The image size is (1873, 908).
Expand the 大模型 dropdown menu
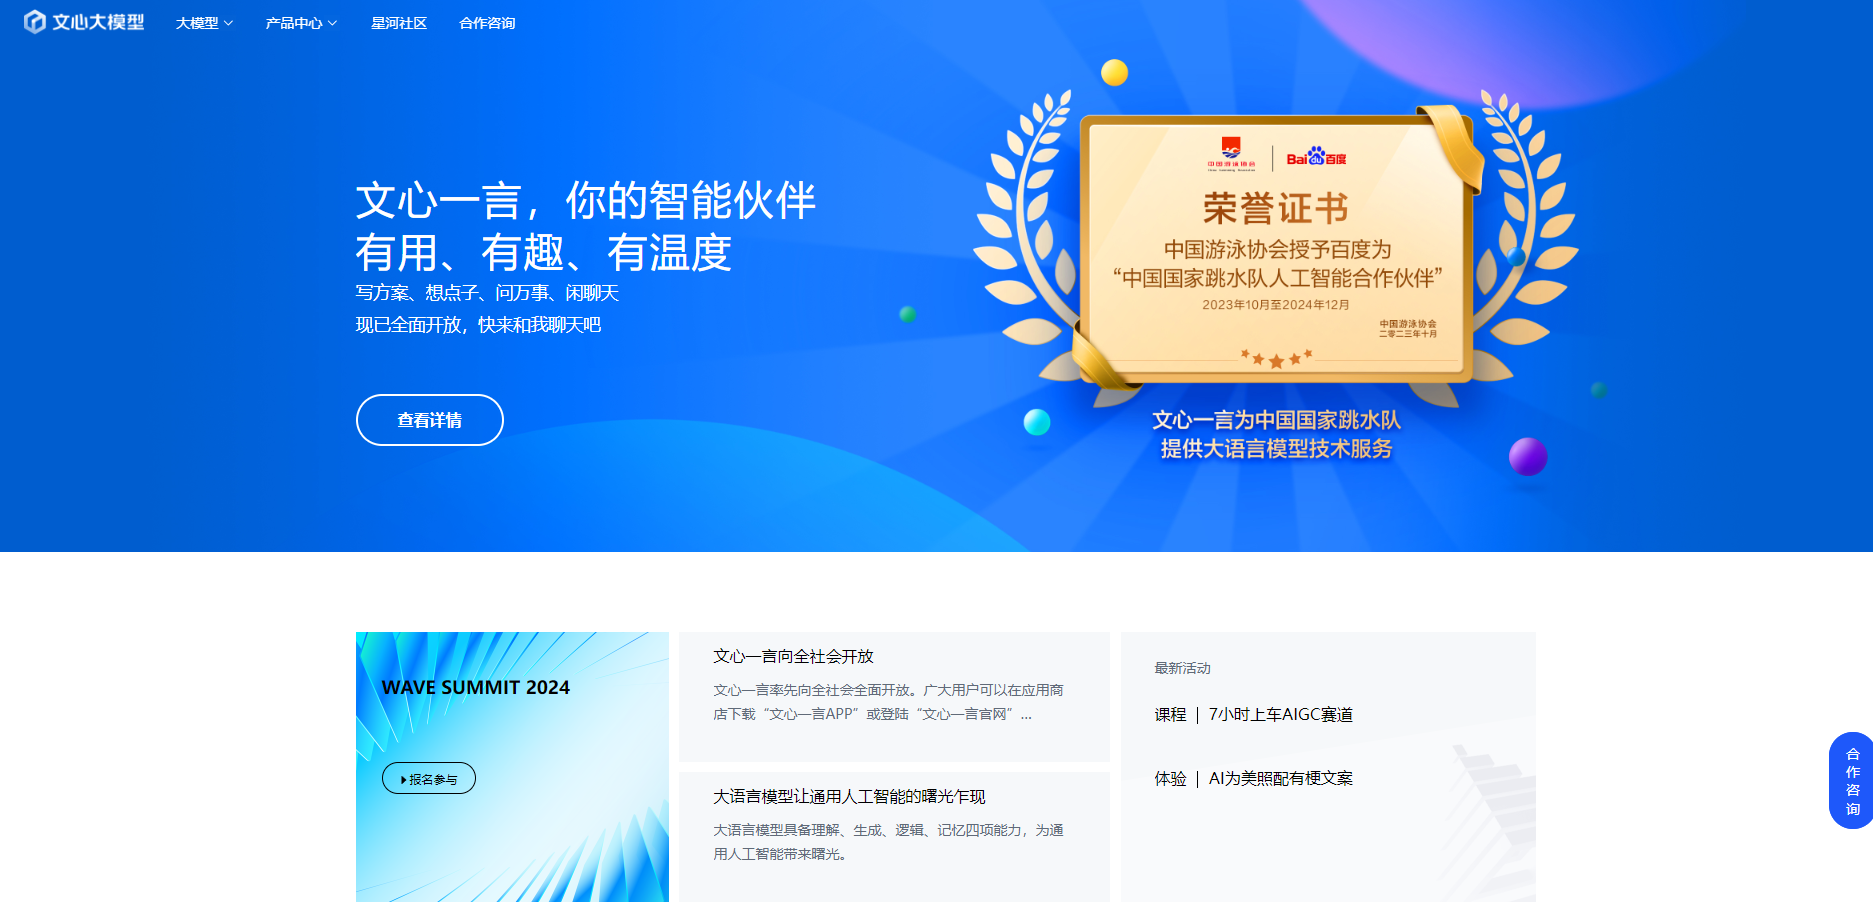coord(205,23)
